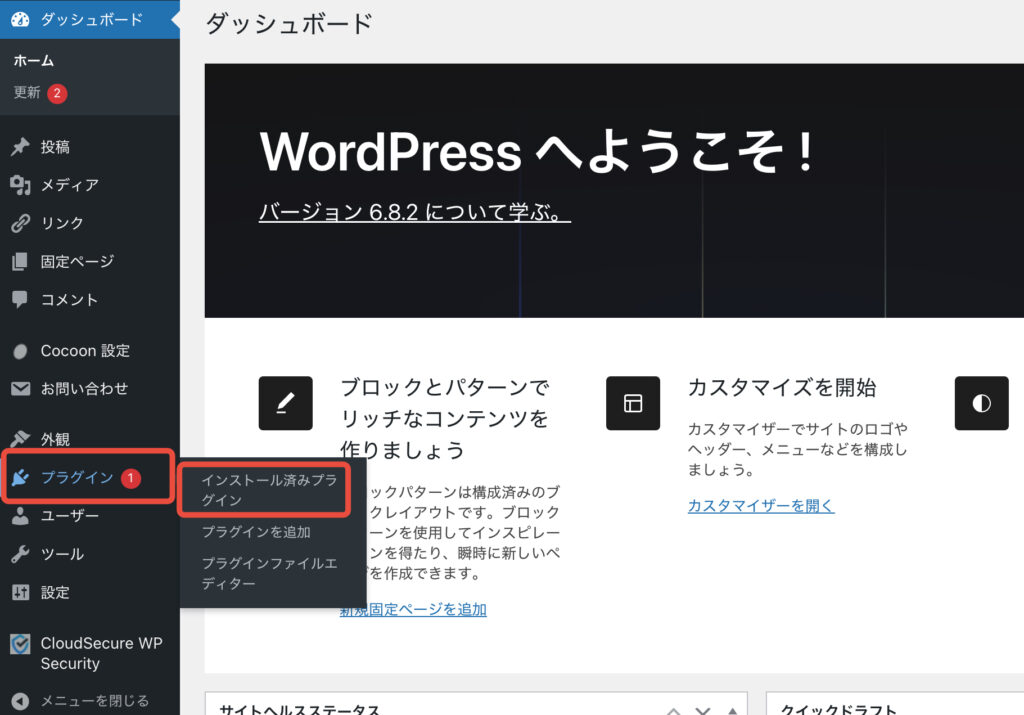Click the layout icon beside カスタマイズを開始
Image resolution: width=1024 pixels, height=715 pixels.
633,403
